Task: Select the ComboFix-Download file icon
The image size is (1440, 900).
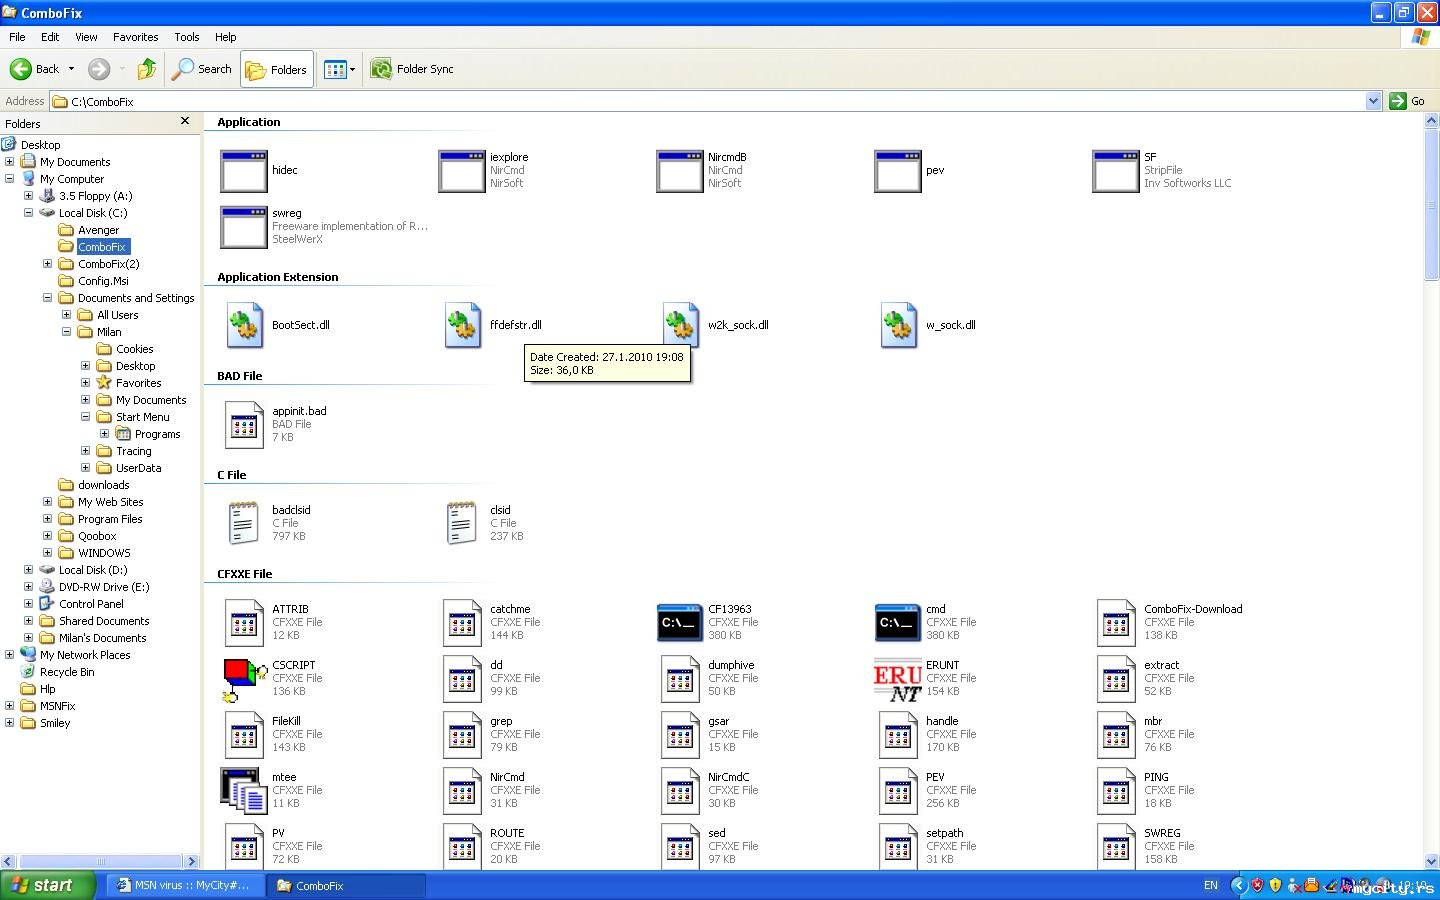Action: click(x=1116, y=623)
